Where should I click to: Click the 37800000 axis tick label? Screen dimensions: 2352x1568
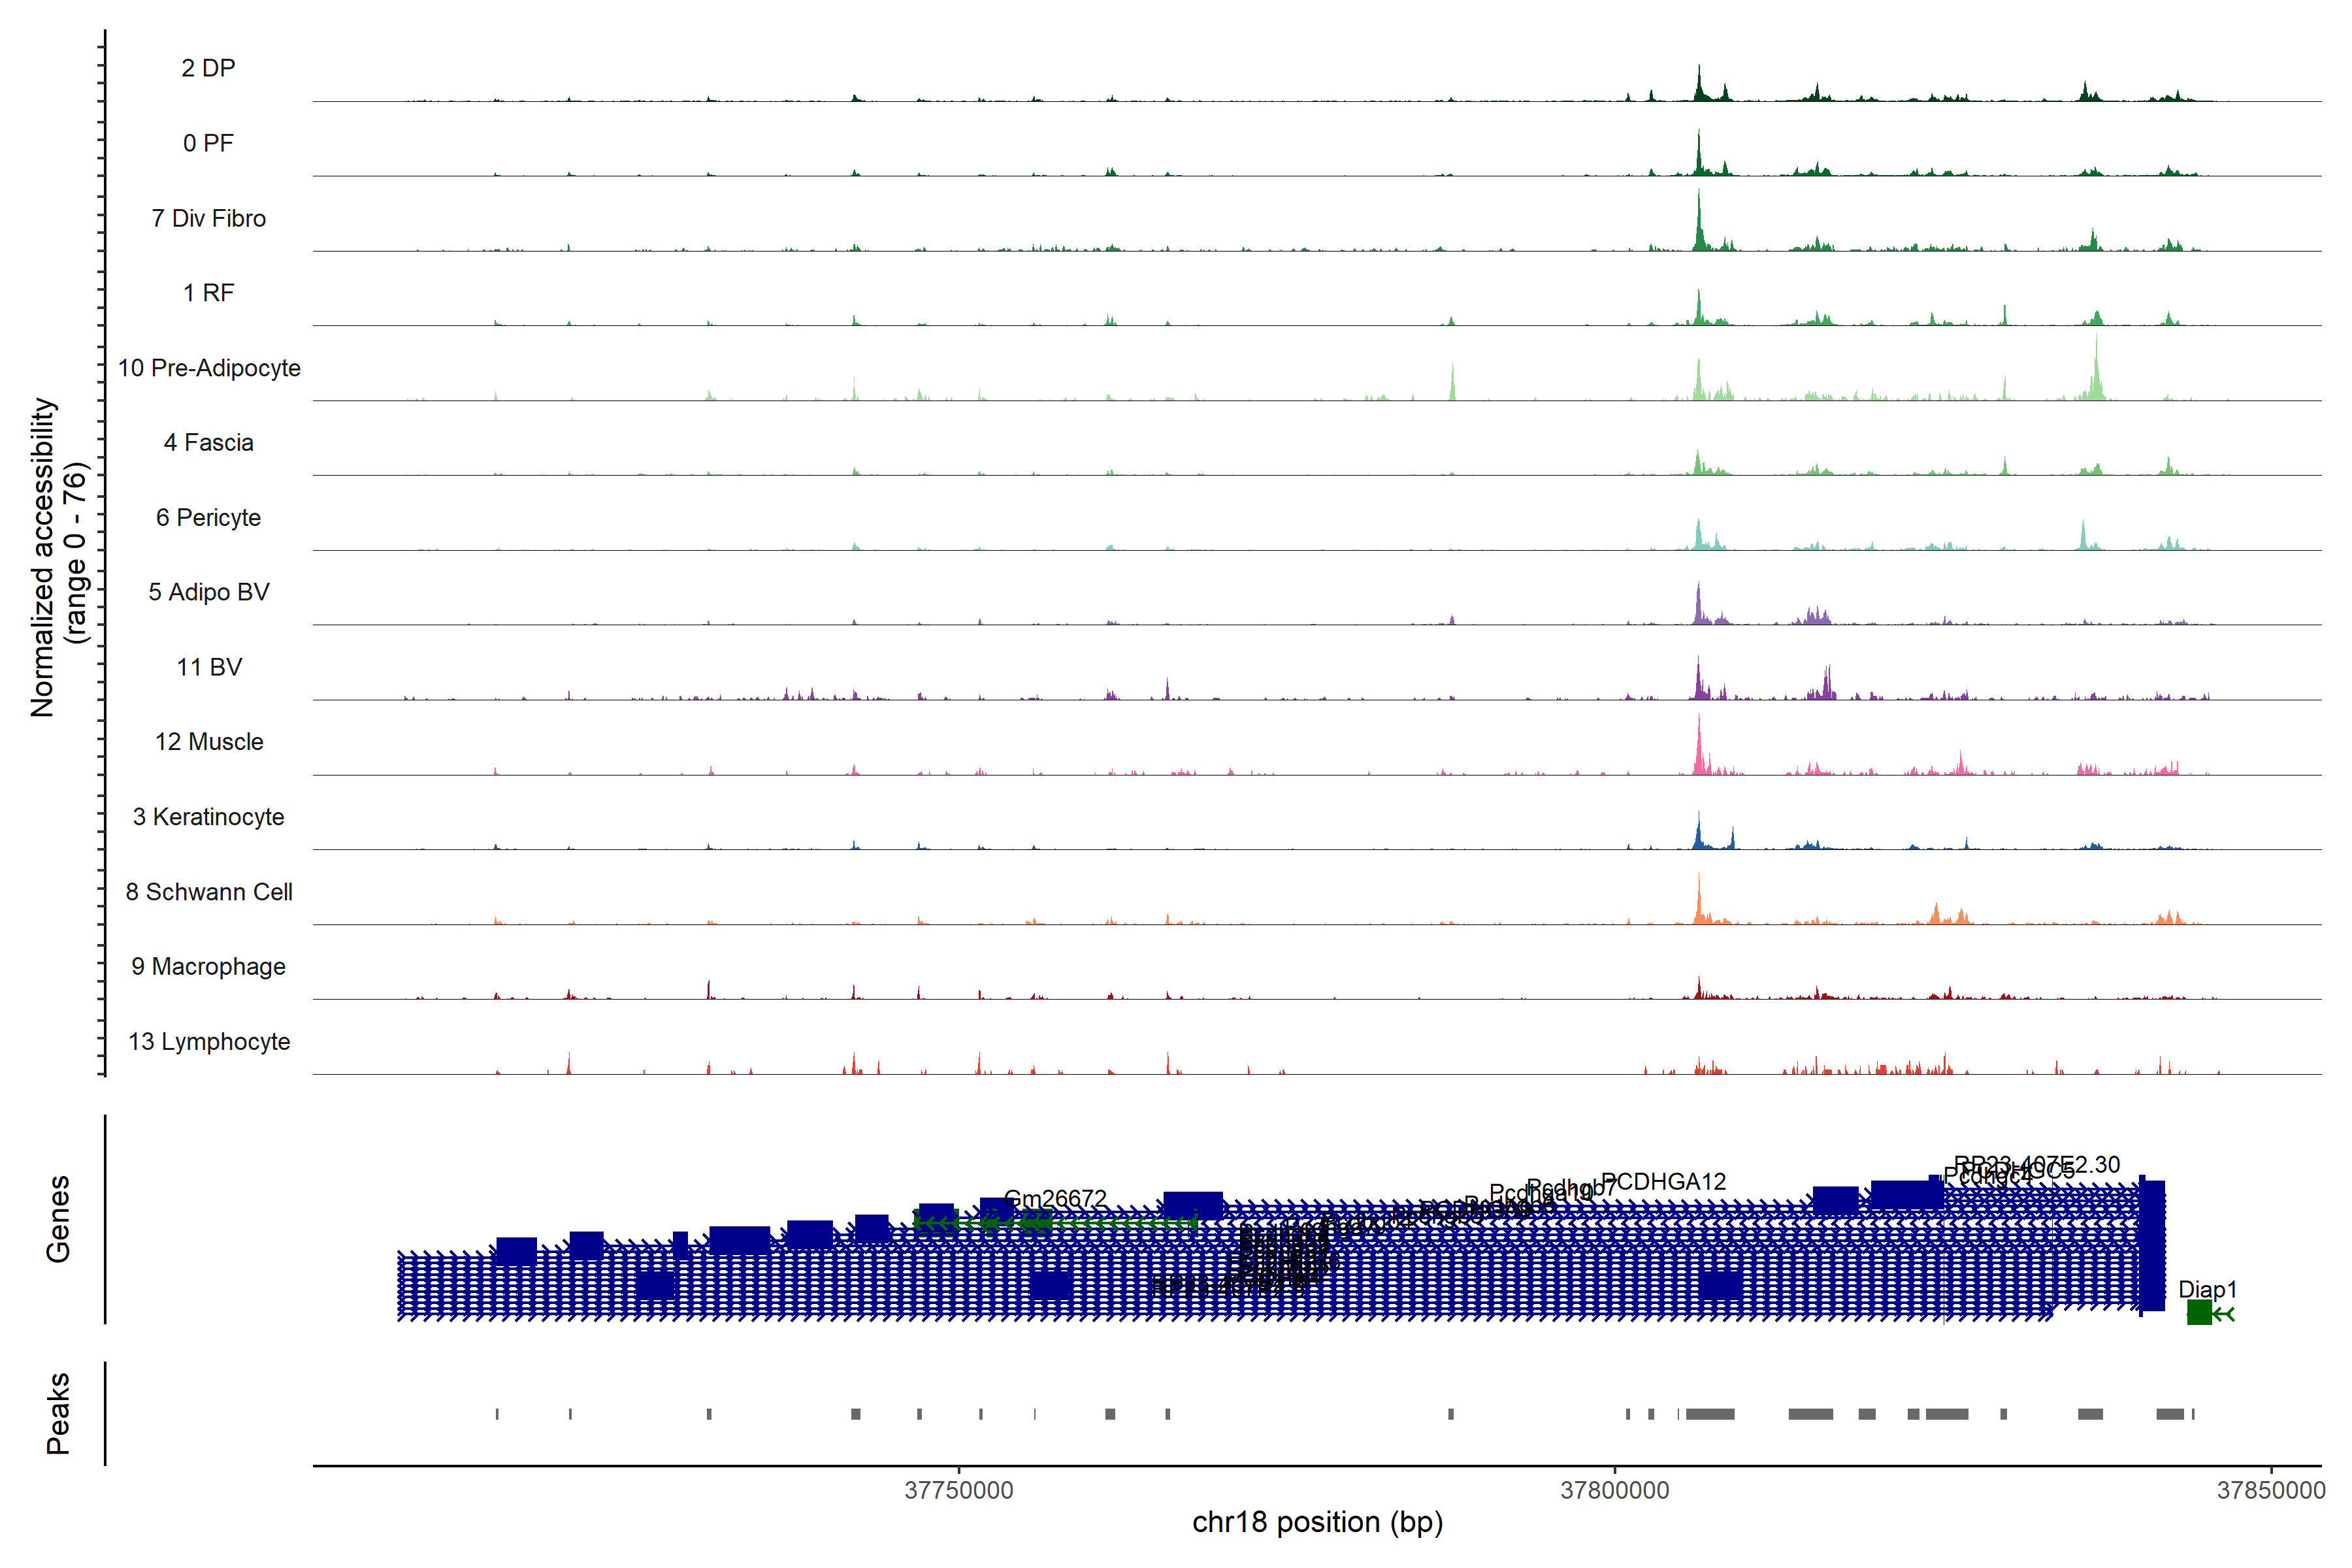pyautogui.click(x=1614, y=1490)
